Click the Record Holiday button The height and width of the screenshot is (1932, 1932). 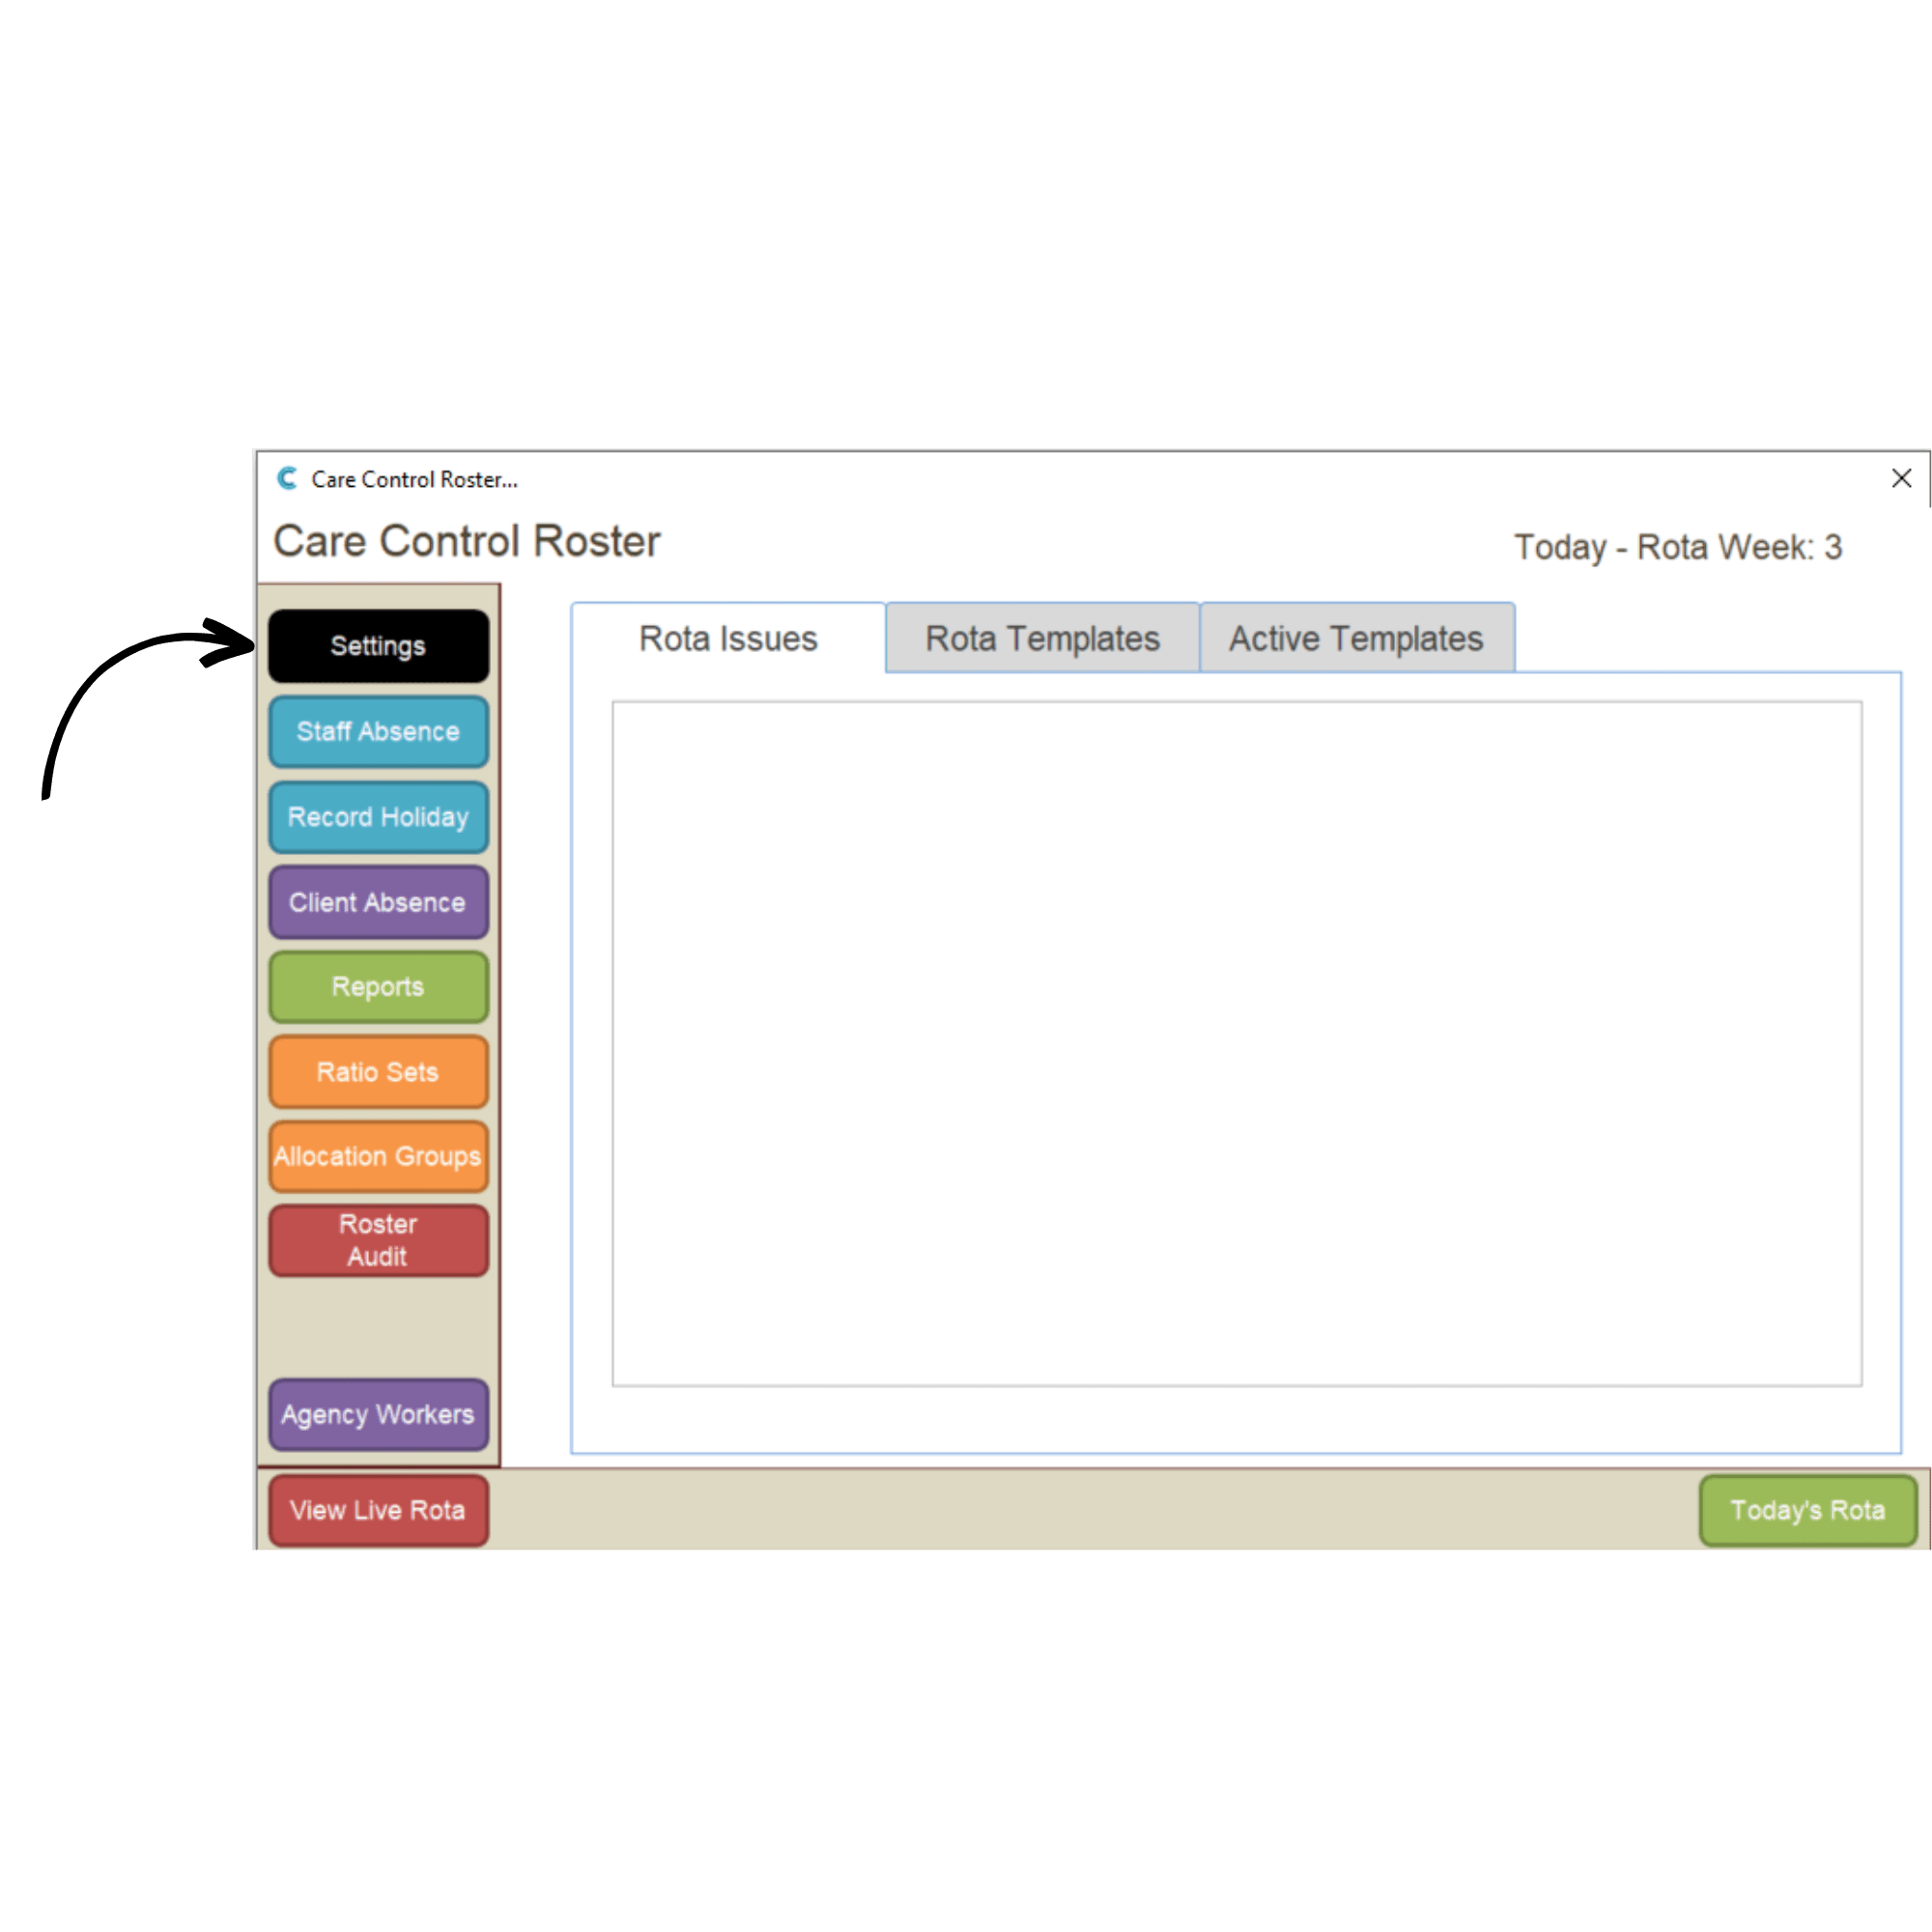tap(378, 817)
